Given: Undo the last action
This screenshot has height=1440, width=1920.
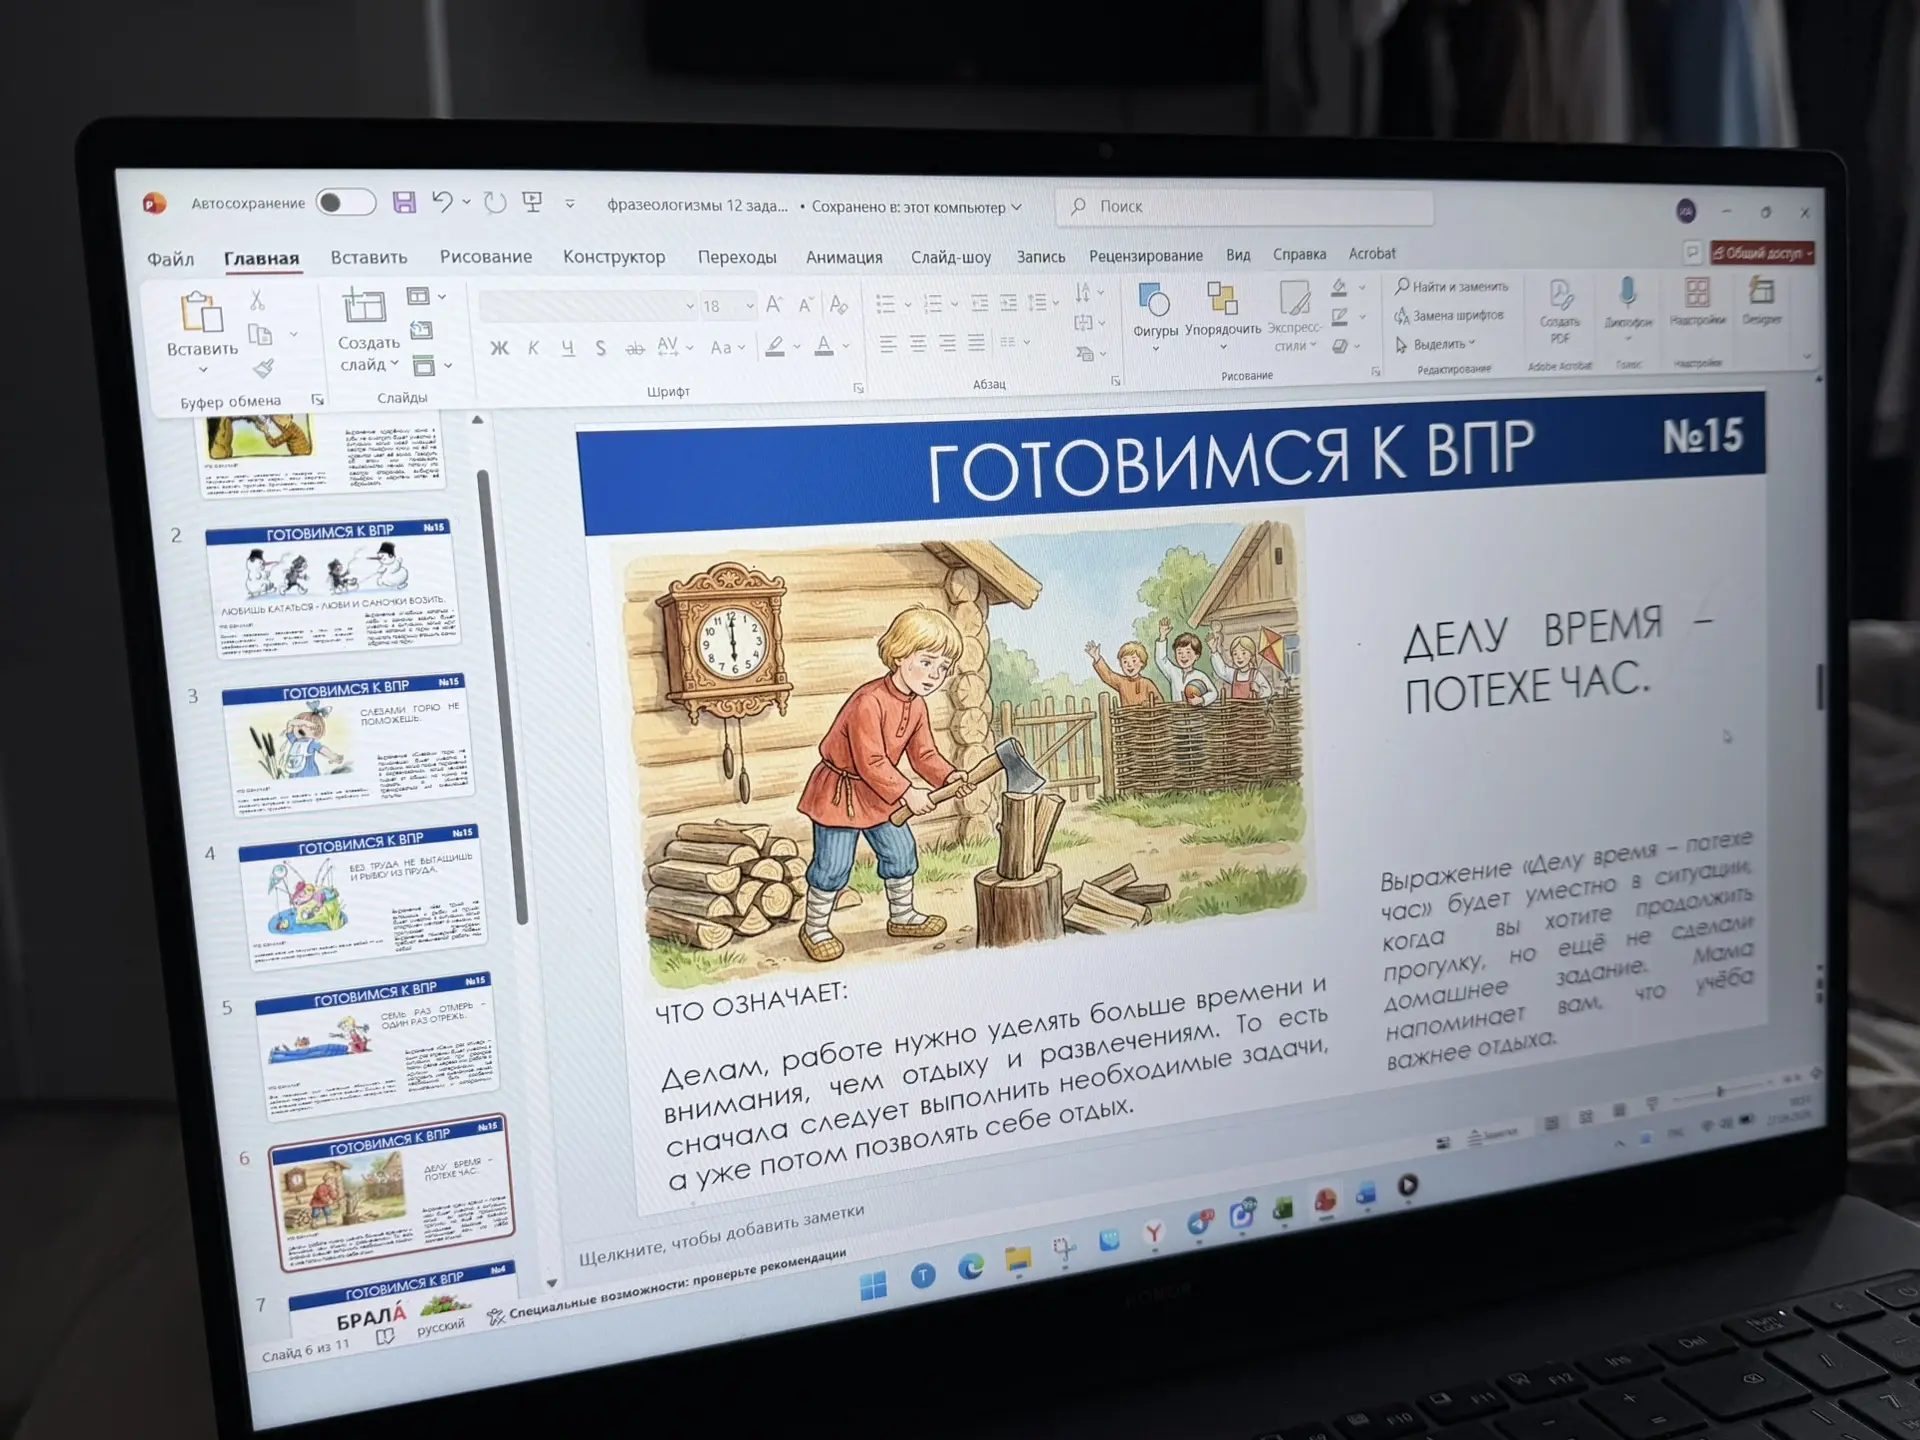Looking at the screenshot, I should pos(442,202).
